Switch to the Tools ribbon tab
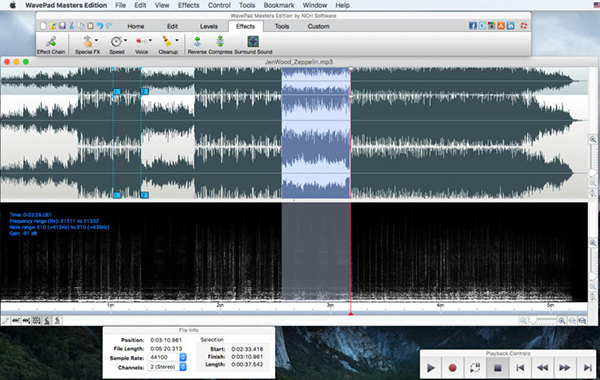The height and width of the screenshot is (380, 600). [282, 26]
